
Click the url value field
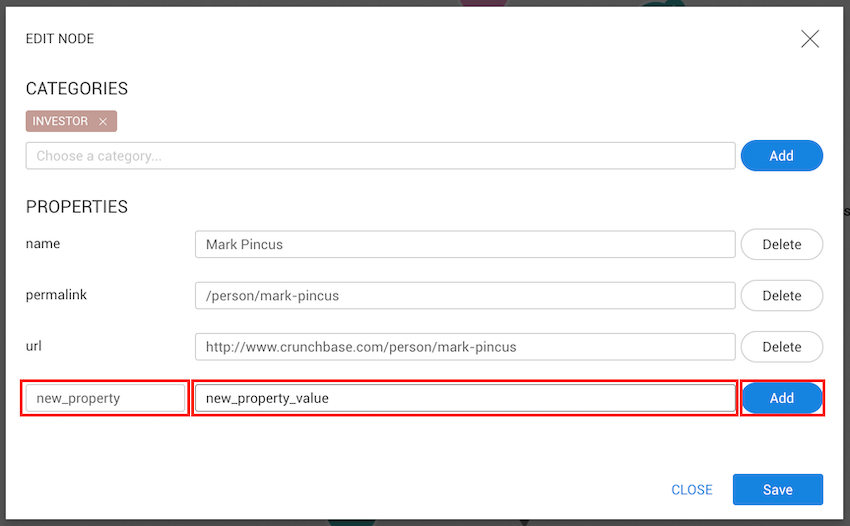[x=465, y=347]
